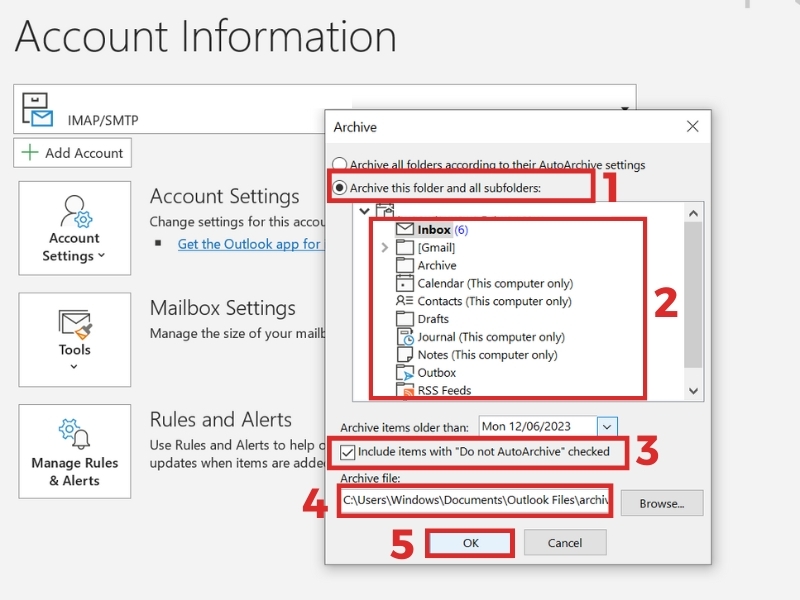Select 'Drafts' folder label
This screenshot has height=600, width=800.
433,319
